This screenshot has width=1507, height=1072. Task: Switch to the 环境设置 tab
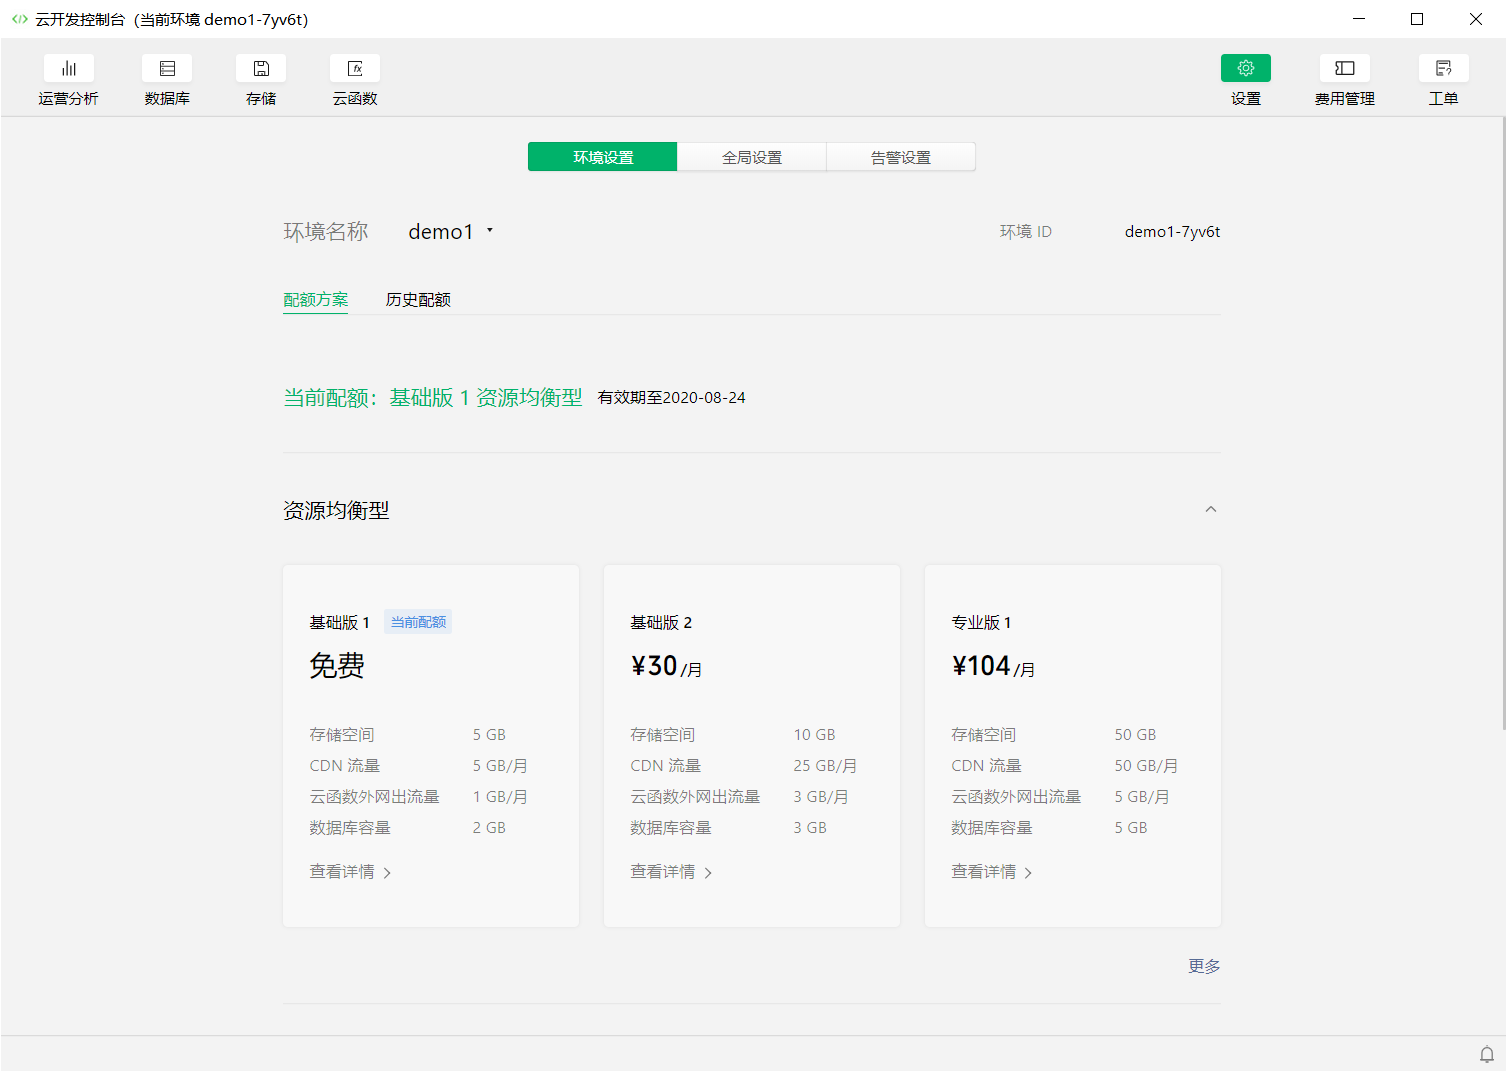pos(603,157)
